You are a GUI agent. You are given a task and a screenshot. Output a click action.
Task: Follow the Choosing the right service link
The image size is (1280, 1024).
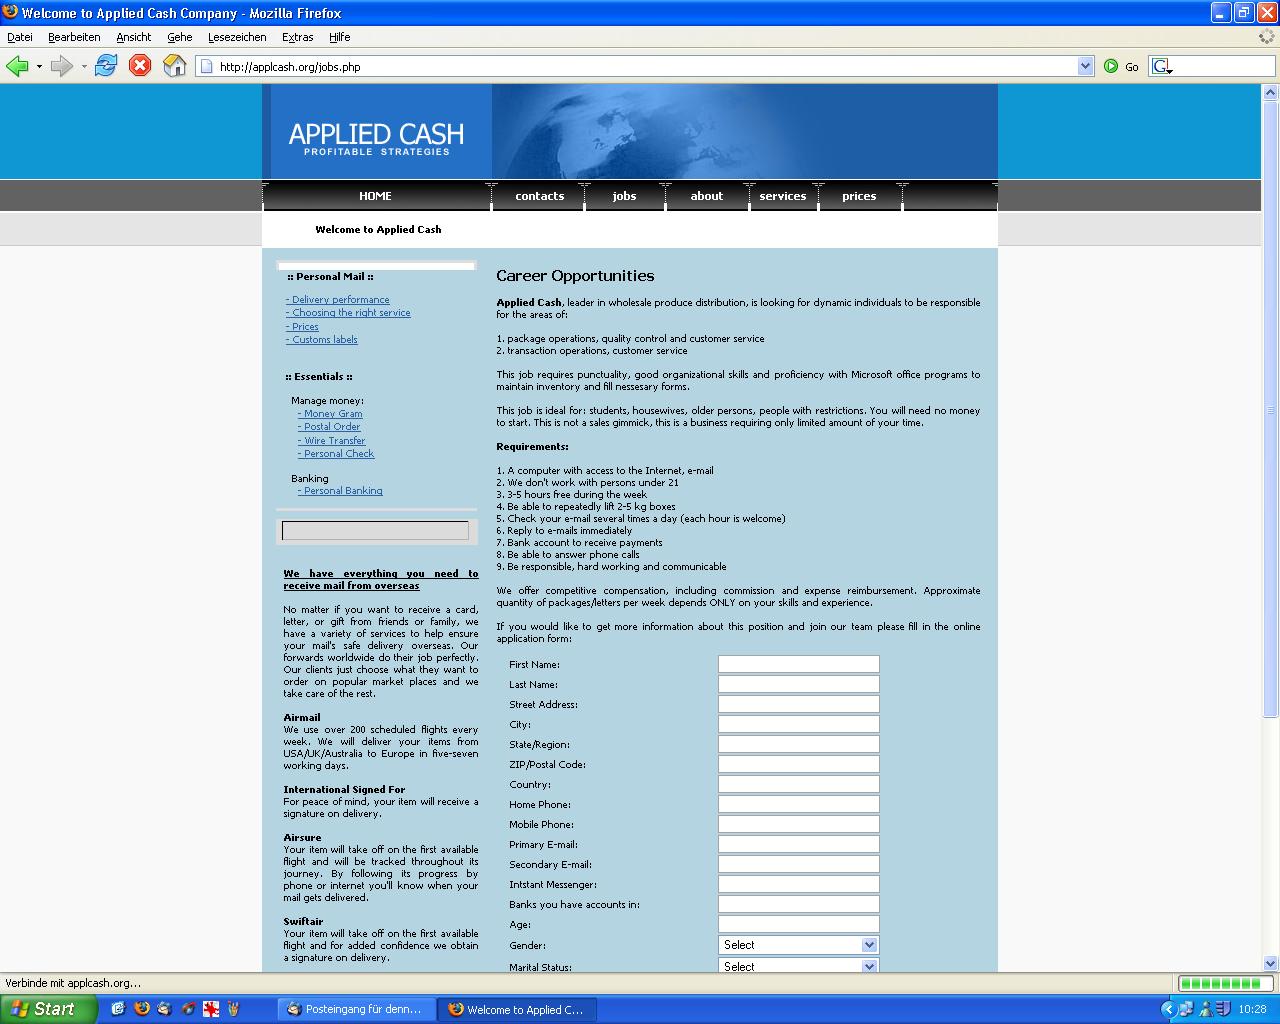(348, 313)
